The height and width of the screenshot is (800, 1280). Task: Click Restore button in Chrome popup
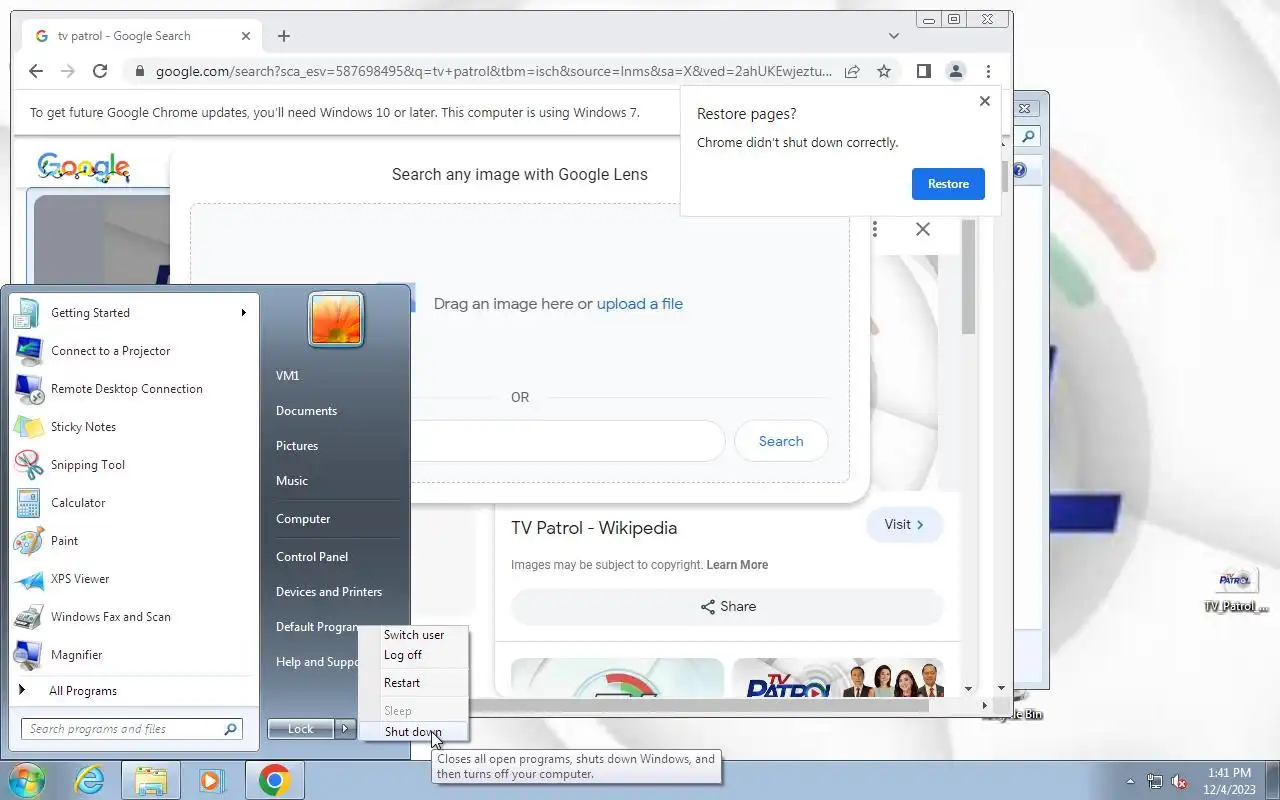[948, 184]
